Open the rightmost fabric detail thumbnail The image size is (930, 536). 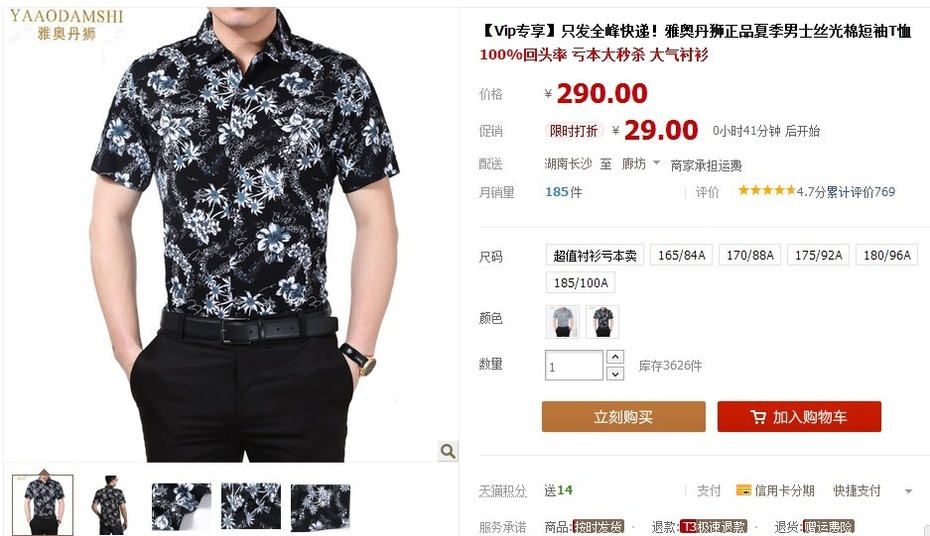(x=320, y=507)
